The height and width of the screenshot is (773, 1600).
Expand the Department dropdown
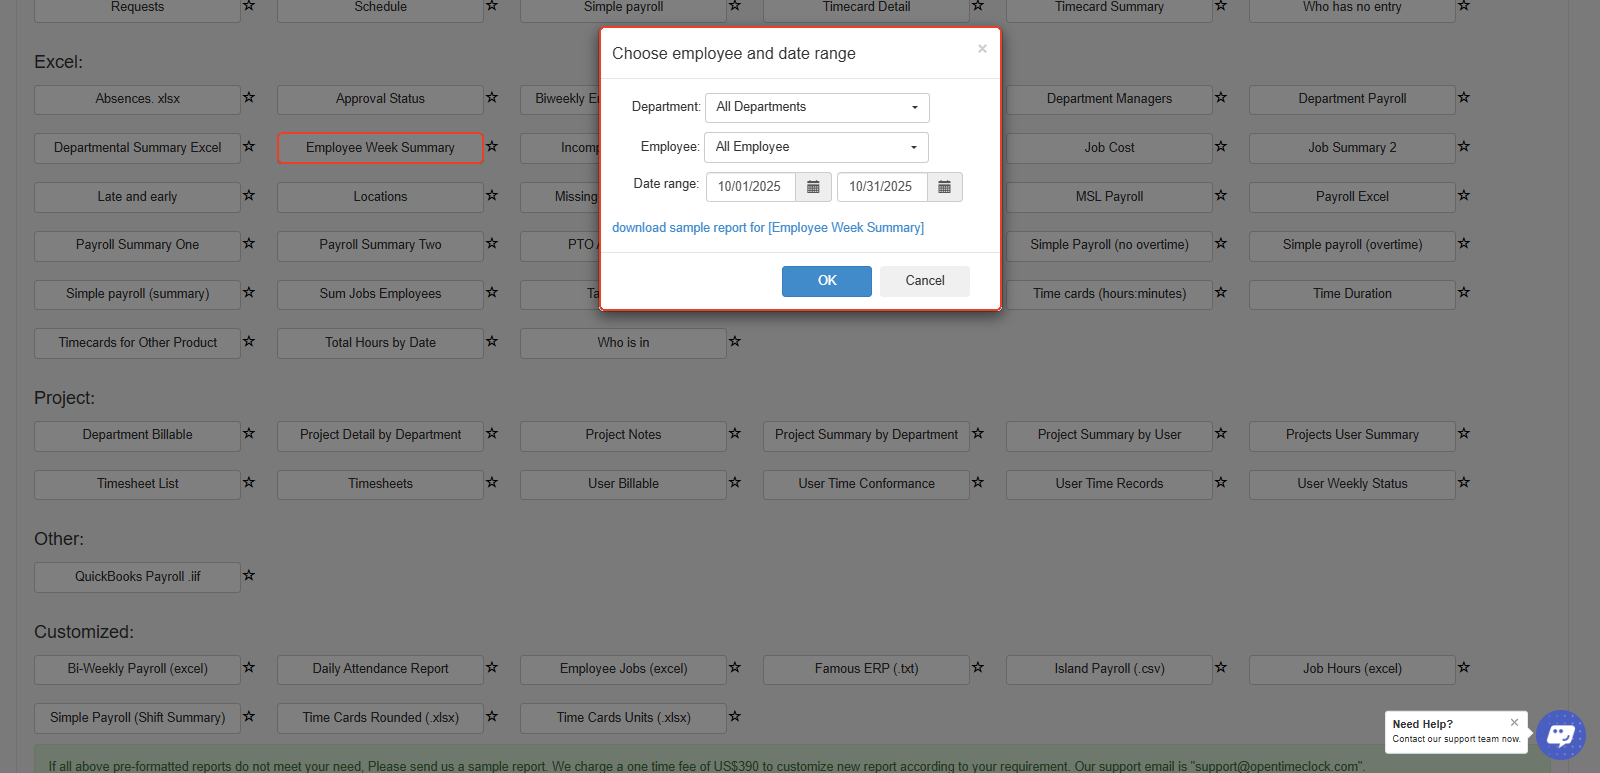[817, 107]
